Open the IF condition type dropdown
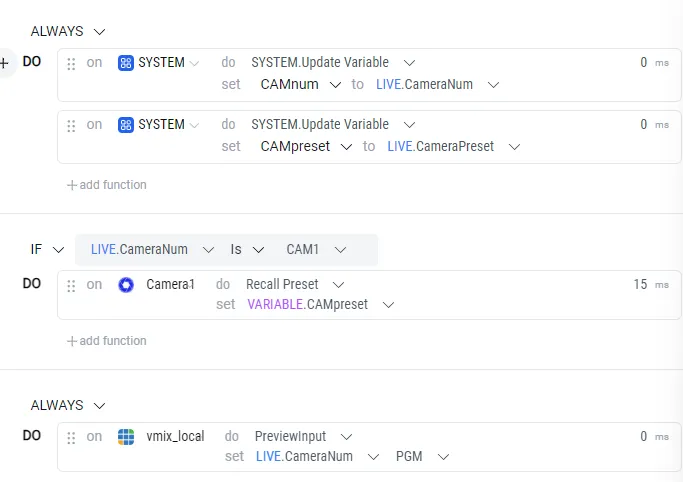 58,250
